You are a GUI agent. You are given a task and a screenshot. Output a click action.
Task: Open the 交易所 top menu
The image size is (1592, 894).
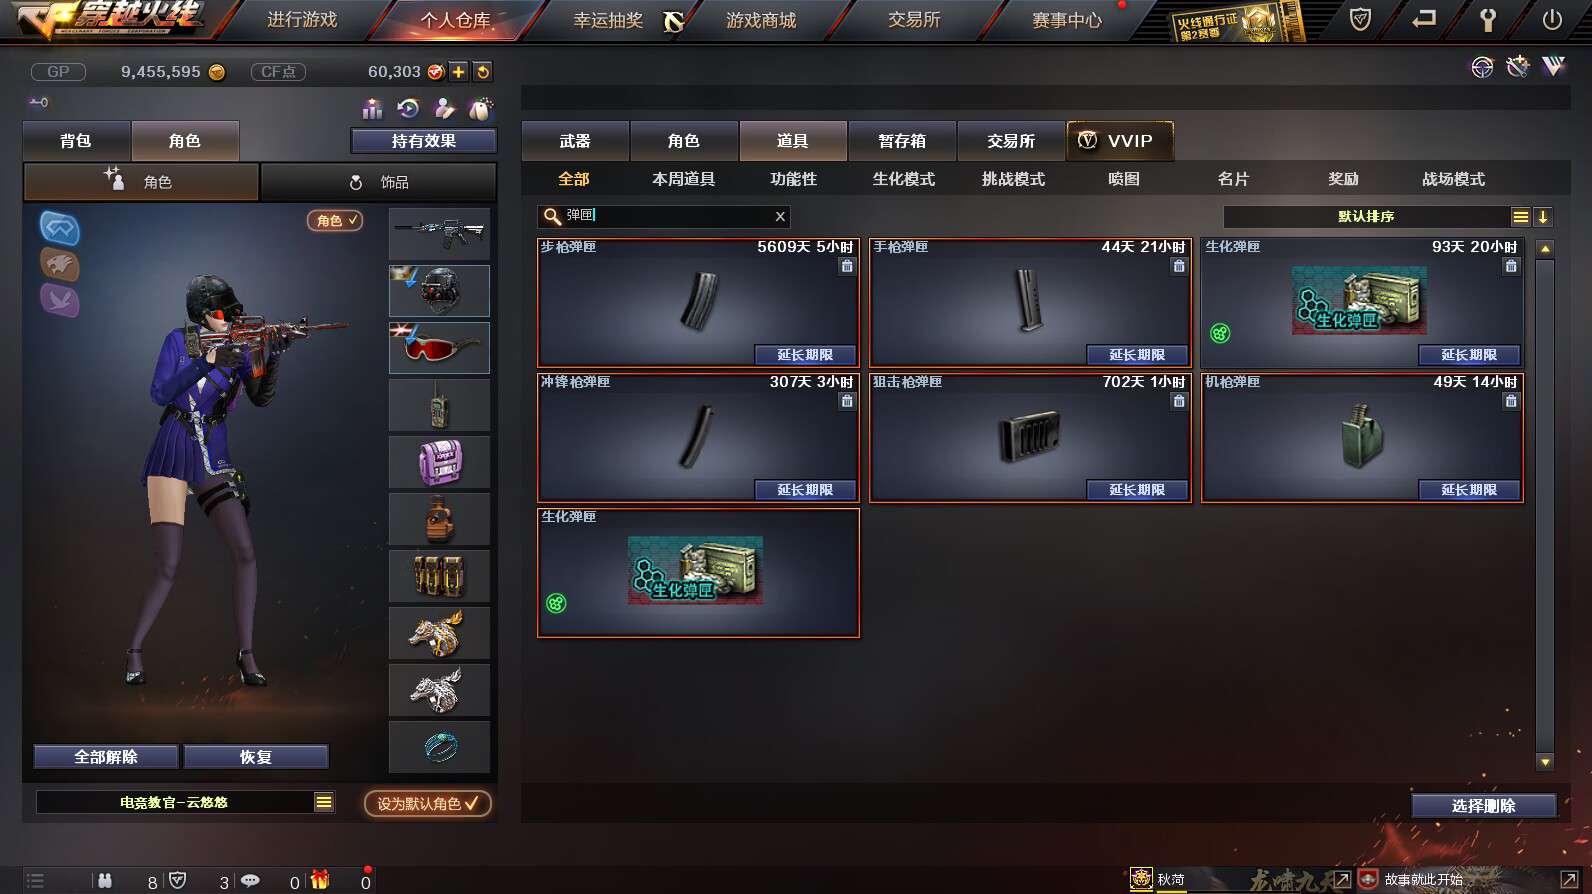(x=914, y=20)
